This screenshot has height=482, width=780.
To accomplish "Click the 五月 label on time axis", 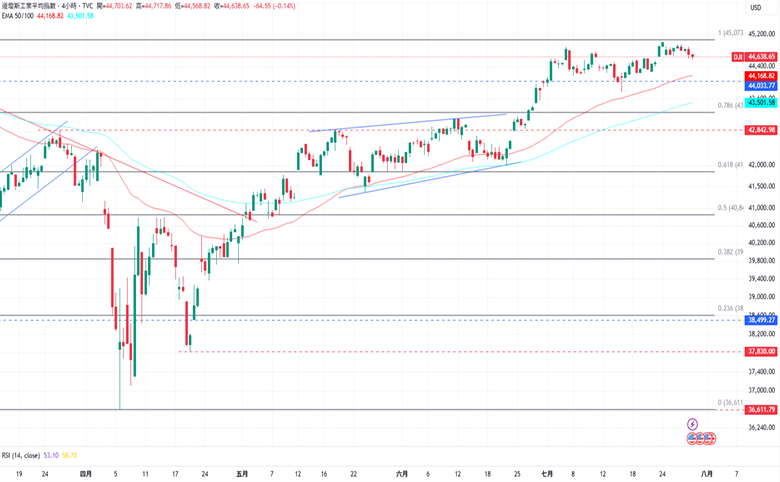I will (x=242, y=474).
